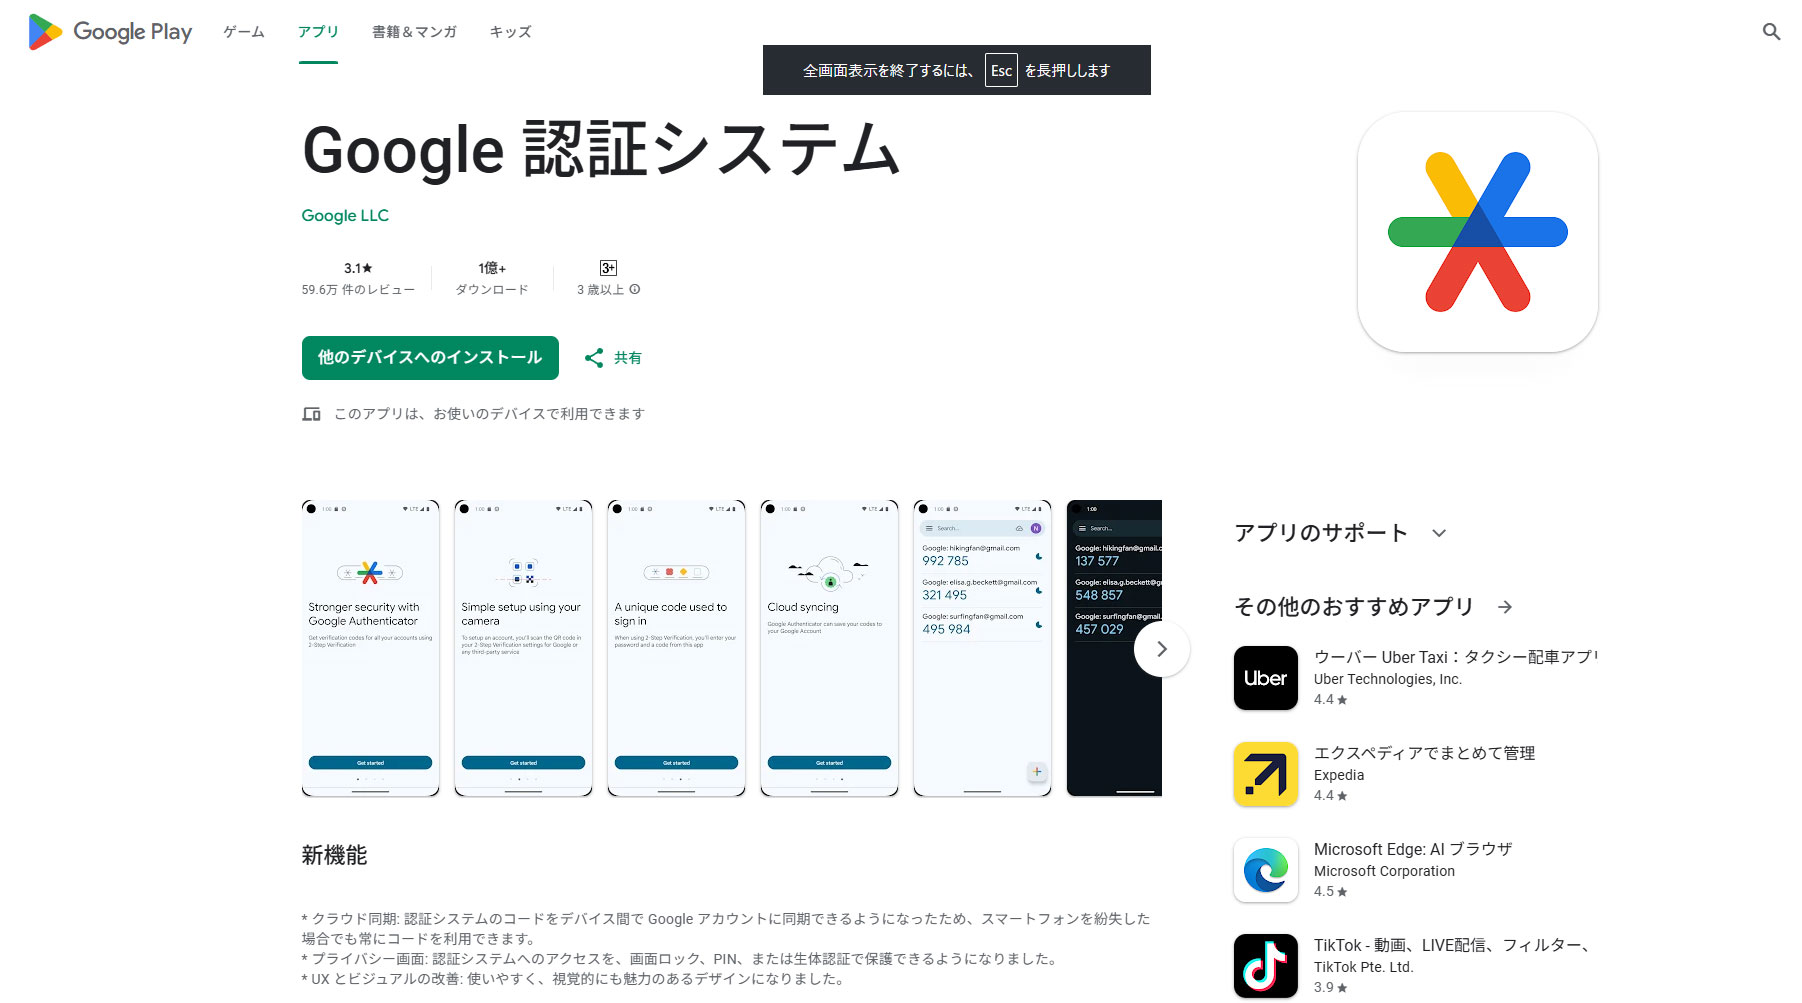Viewport: 1802px width, 1003px height.
Task: Click the share icon next to 共有
Action: coord(594,358)
